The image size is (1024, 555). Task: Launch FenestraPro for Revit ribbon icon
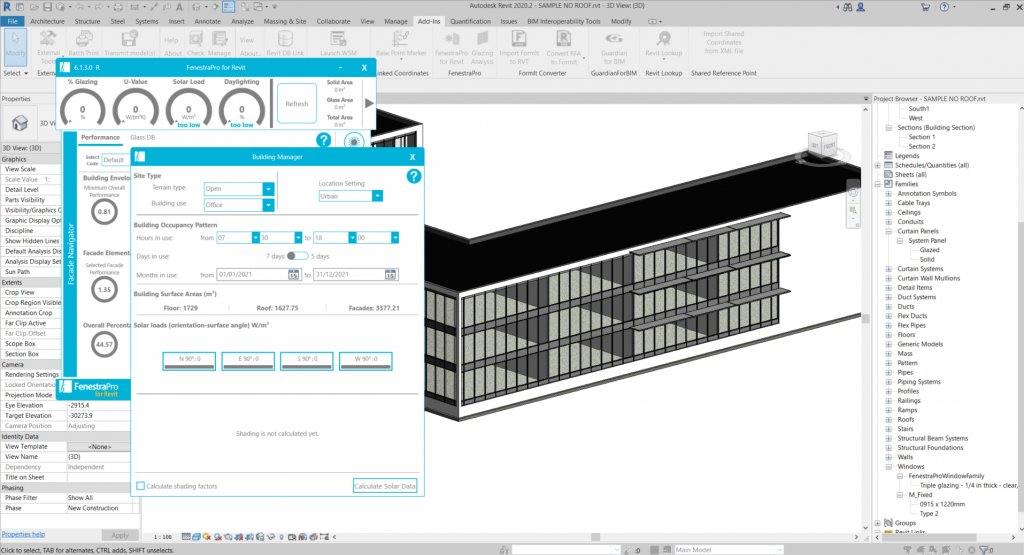coord(451,47)
